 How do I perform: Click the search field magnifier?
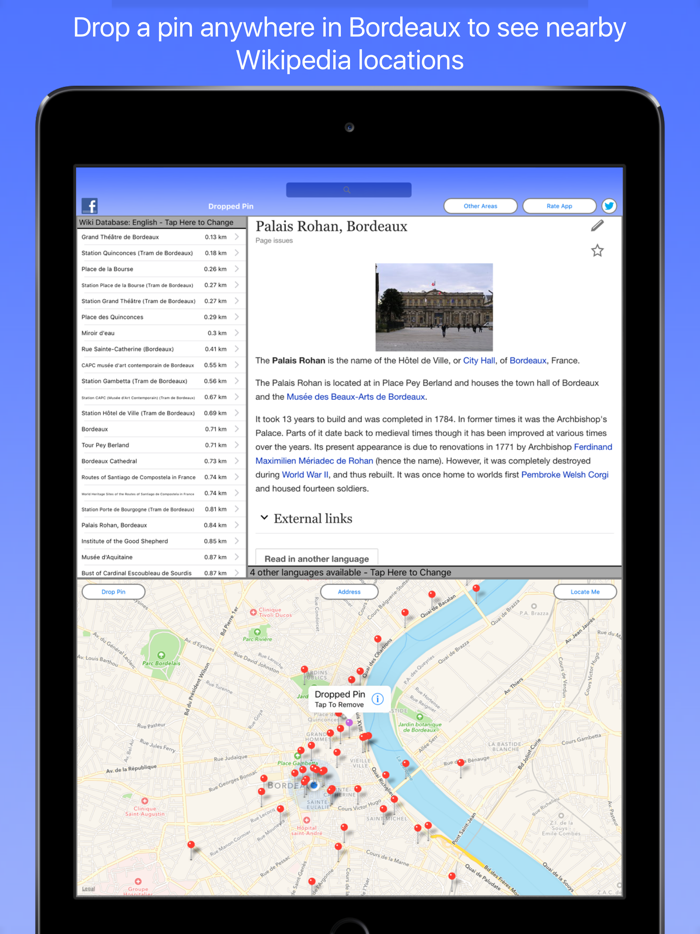(349, 190)
